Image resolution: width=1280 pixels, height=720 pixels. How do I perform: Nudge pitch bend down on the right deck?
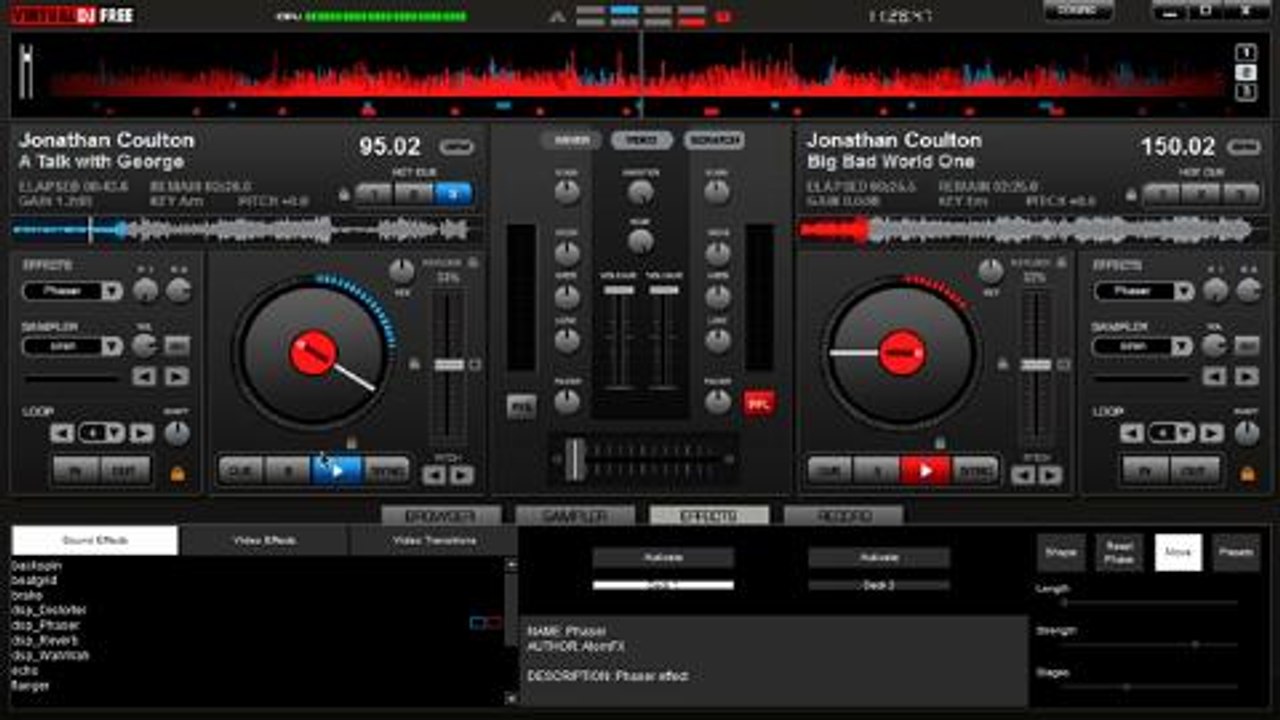coord(1022,475)
